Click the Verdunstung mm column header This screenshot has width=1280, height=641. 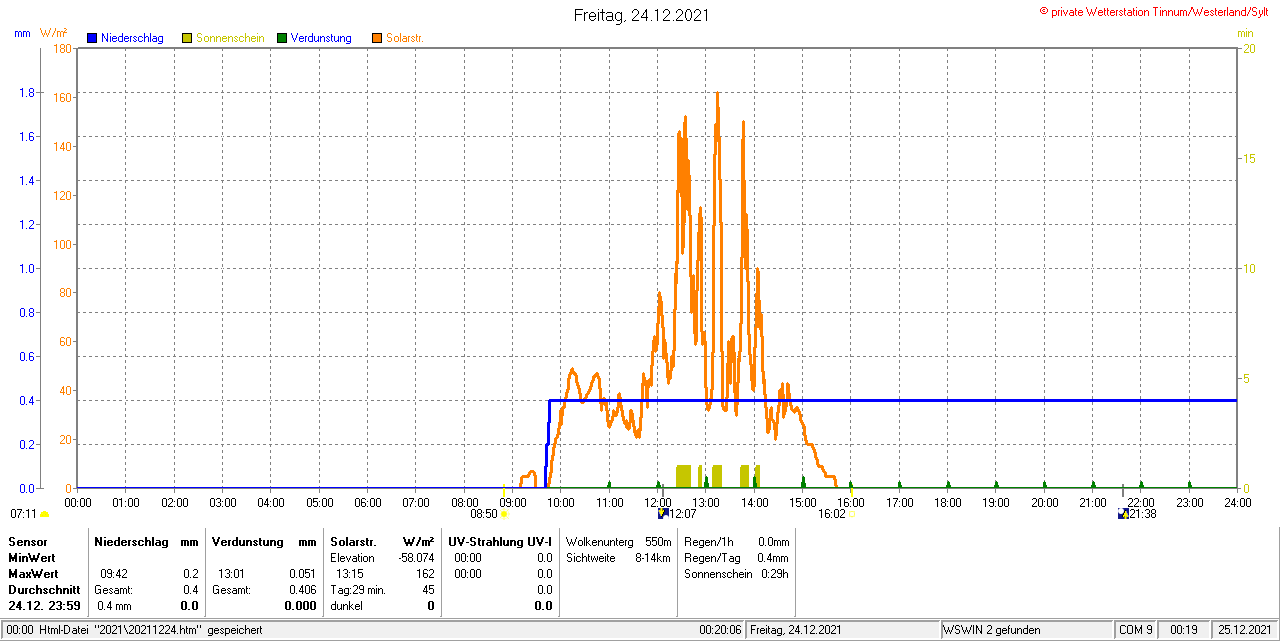tap(264, 541)
